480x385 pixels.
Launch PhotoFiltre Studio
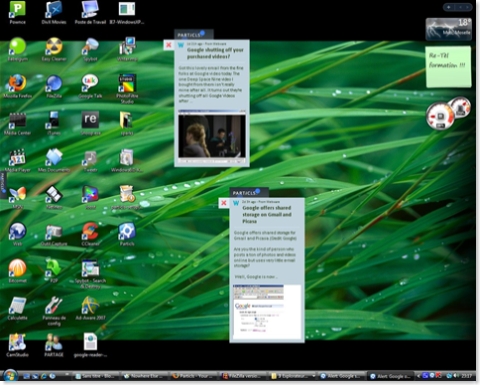(x=127, y=88)
